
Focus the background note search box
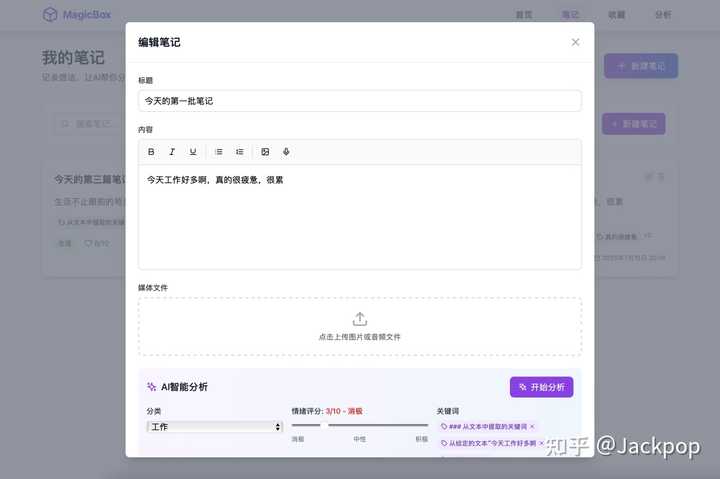click(90, 124)
